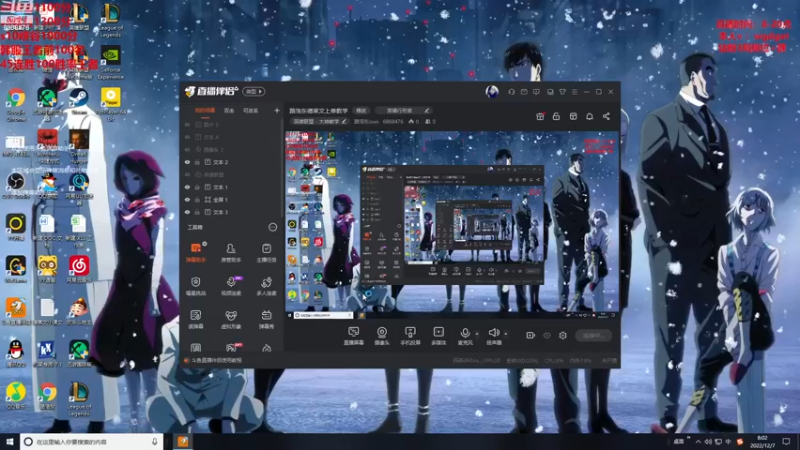Toggle visibility of the 文本 1 layer
Image resolution: width=800 pixels, height=450 pixels.
click(x=187, y=187)
